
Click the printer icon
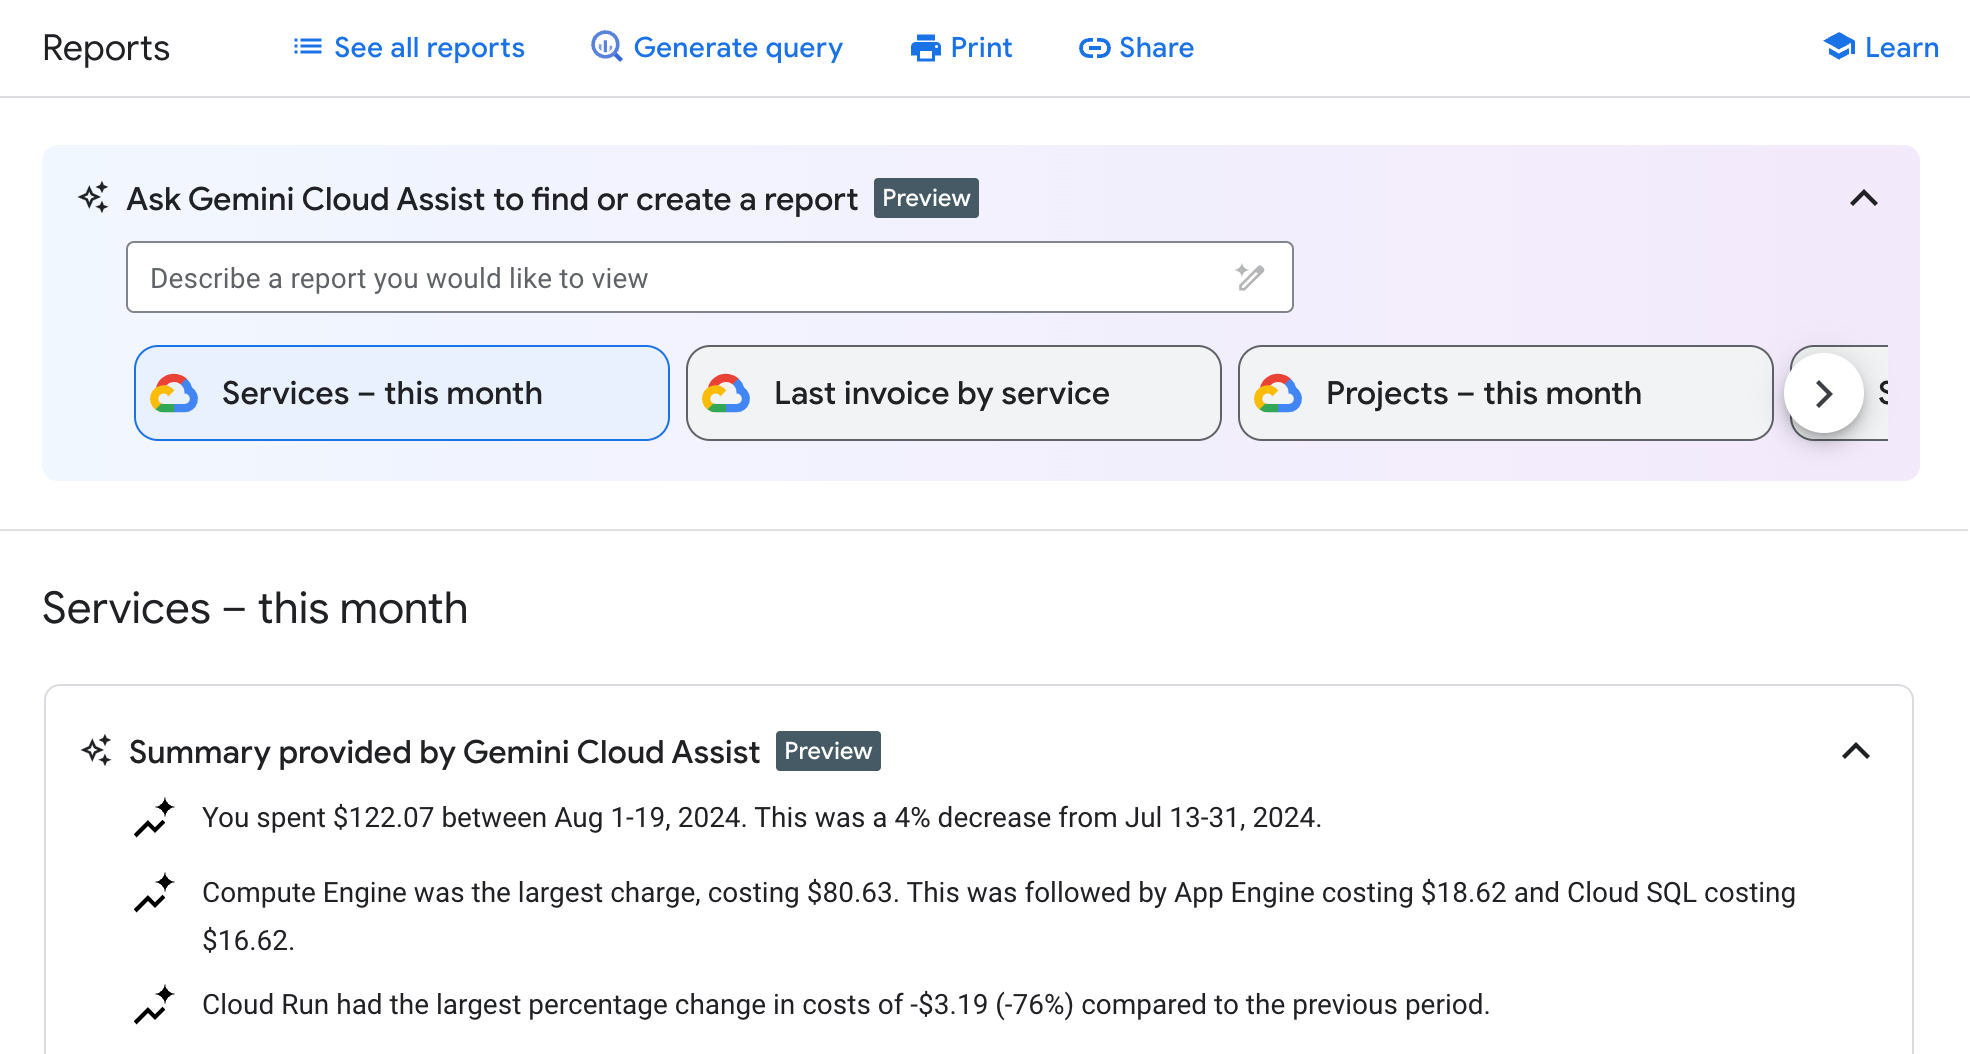[926, 48]
